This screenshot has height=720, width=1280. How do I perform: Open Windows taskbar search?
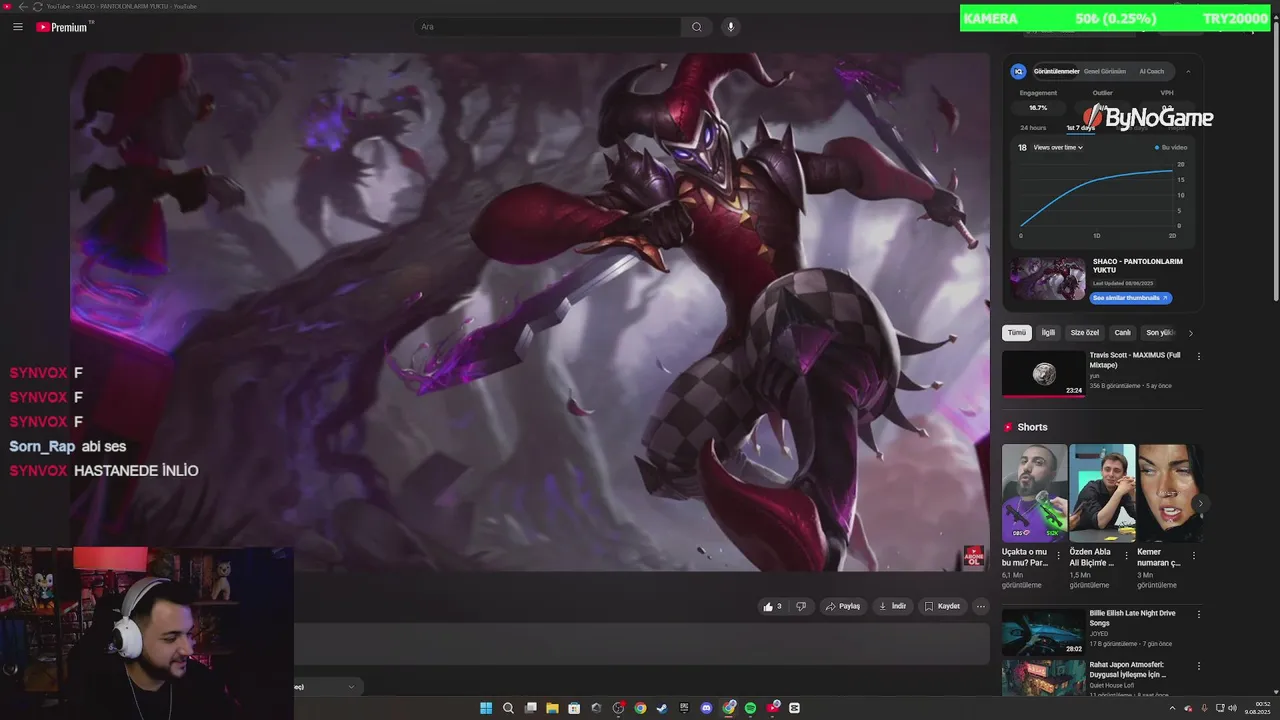[x=508, y=708]
